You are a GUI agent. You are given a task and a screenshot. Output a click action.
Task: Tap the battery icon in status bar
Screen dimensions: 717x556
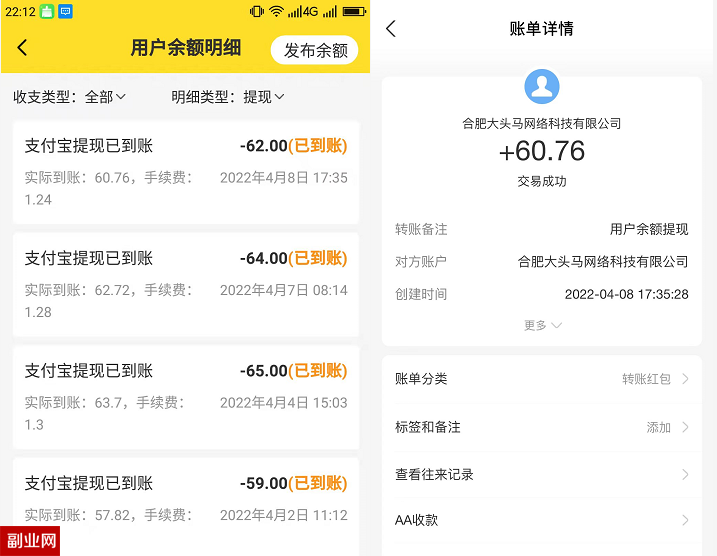[x=354, y=11]
